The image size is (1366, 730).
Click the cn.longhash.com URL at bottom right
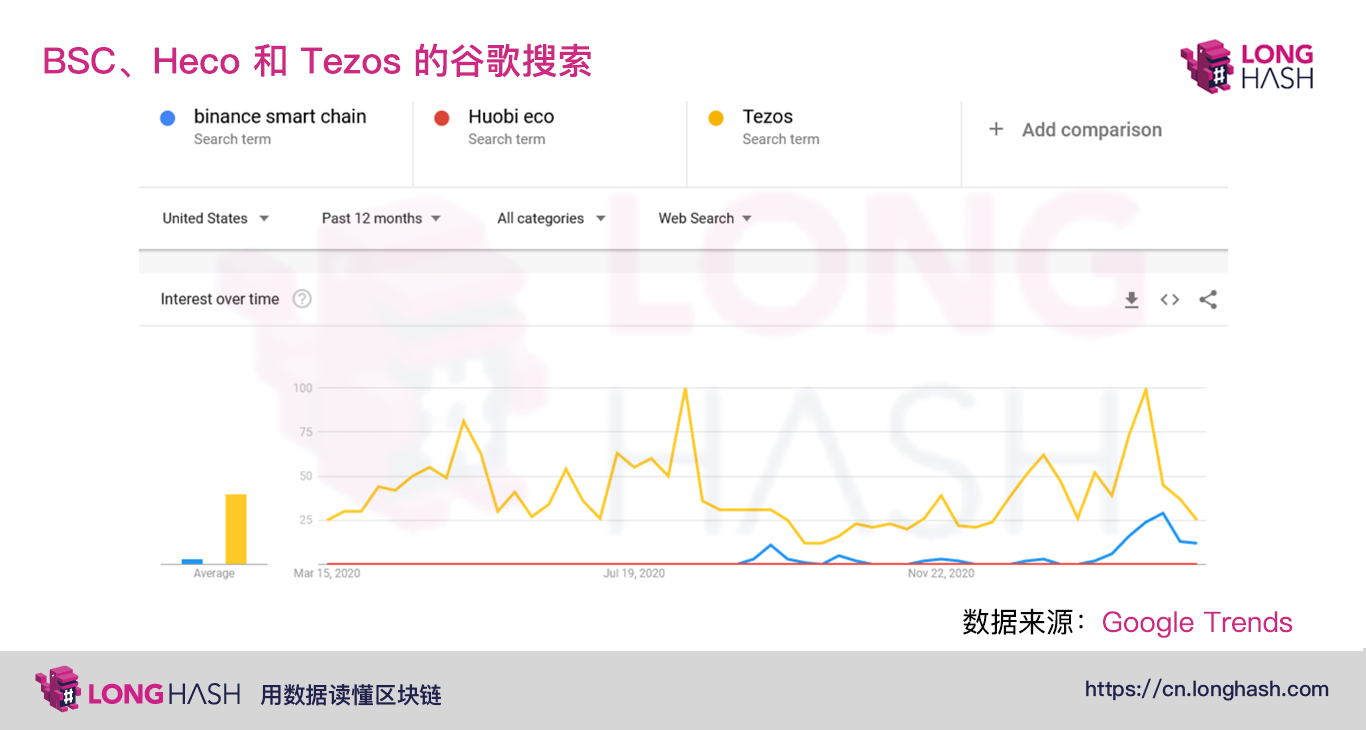[1206, 688]
